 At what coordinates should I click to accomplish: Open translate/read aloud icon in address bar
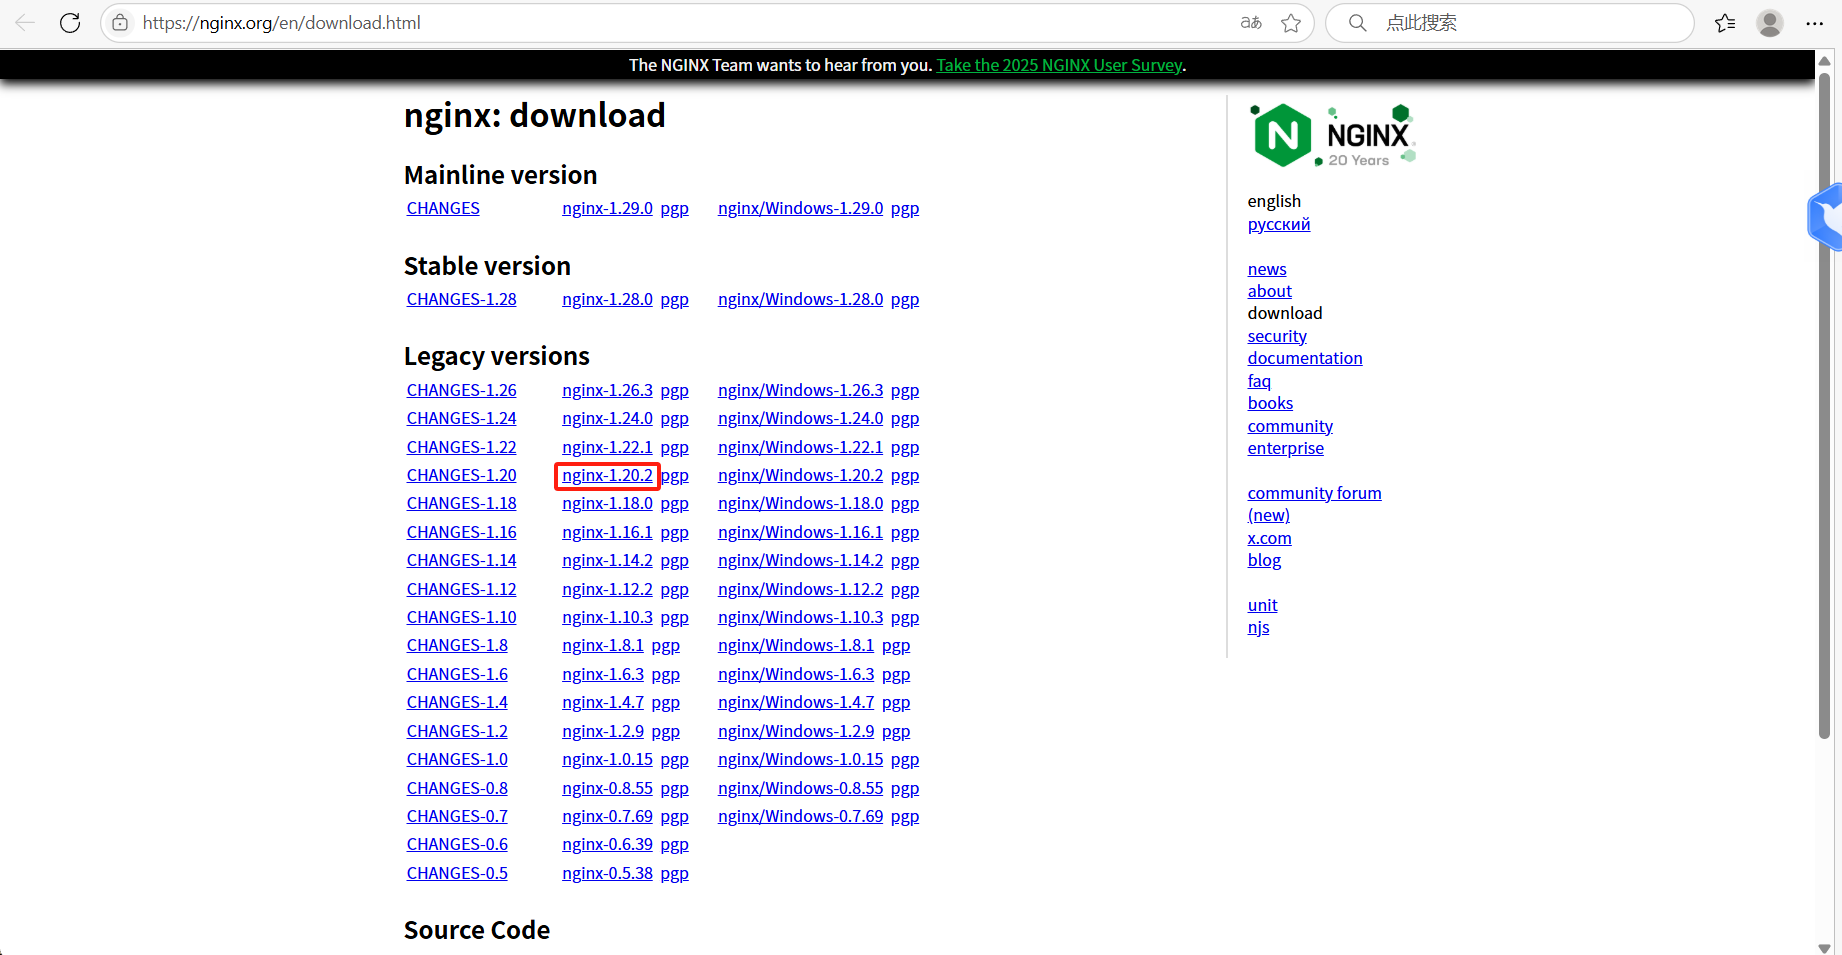tap(1251, 22)
